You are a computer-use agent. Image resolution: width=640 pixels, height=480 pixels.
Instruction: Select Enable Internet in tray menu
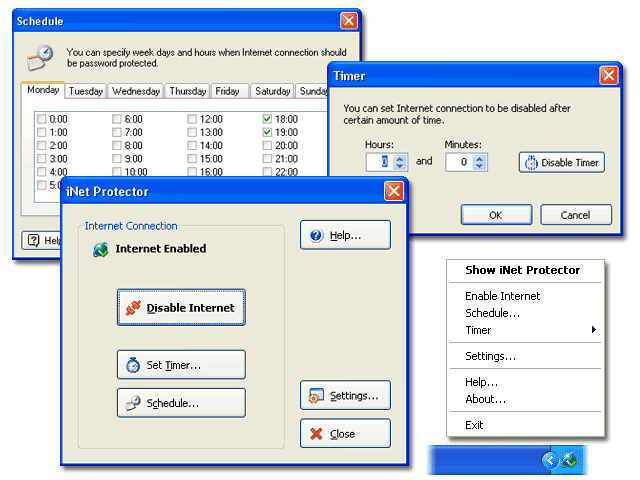(525, 296)
